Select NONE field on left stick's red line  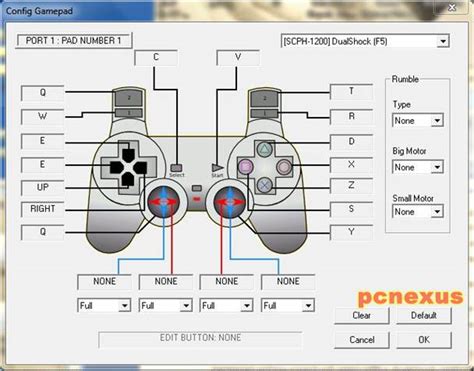coord(166,282)
